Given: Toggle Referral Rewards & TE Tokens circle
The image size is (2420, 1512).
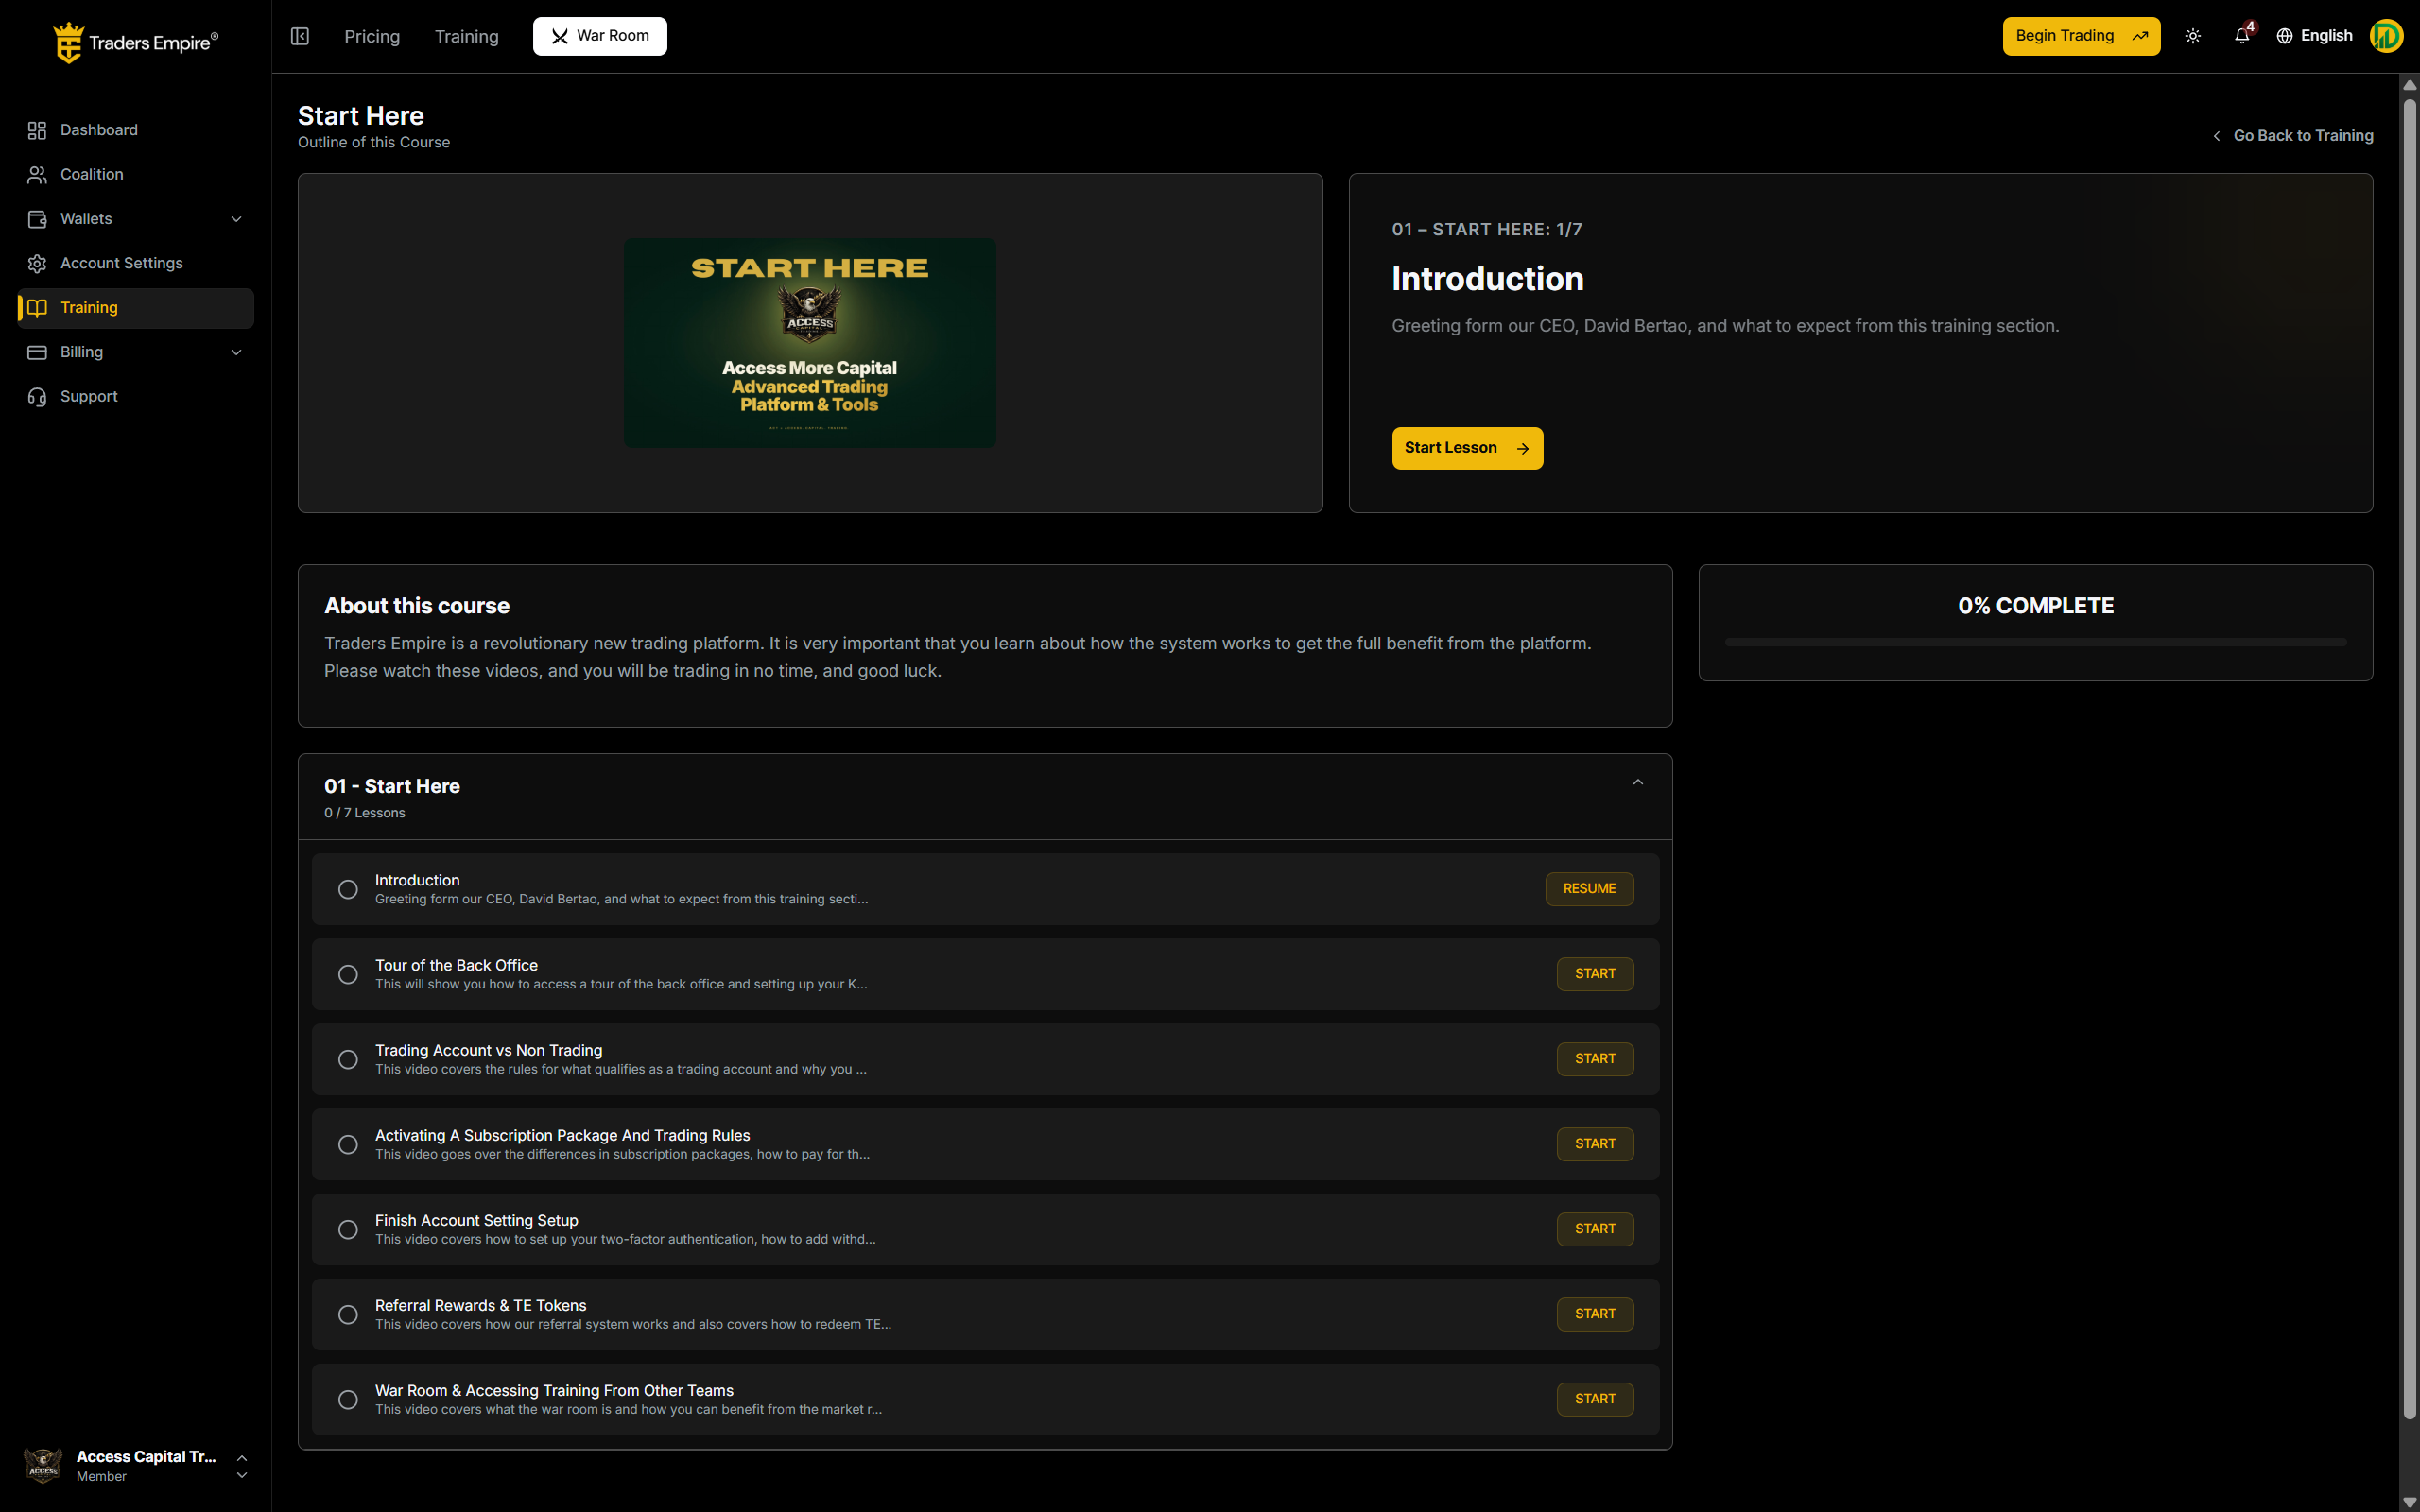Looking at the screenshot, I should [348, 1314].
